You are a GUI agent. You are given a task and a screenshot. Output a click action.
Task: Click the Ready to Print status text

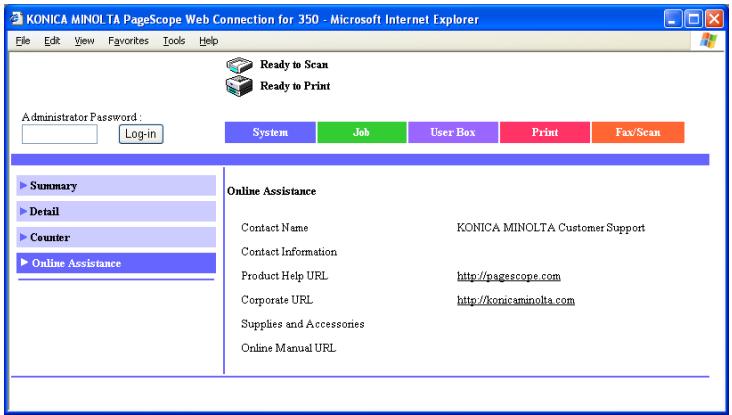[295, 86]
